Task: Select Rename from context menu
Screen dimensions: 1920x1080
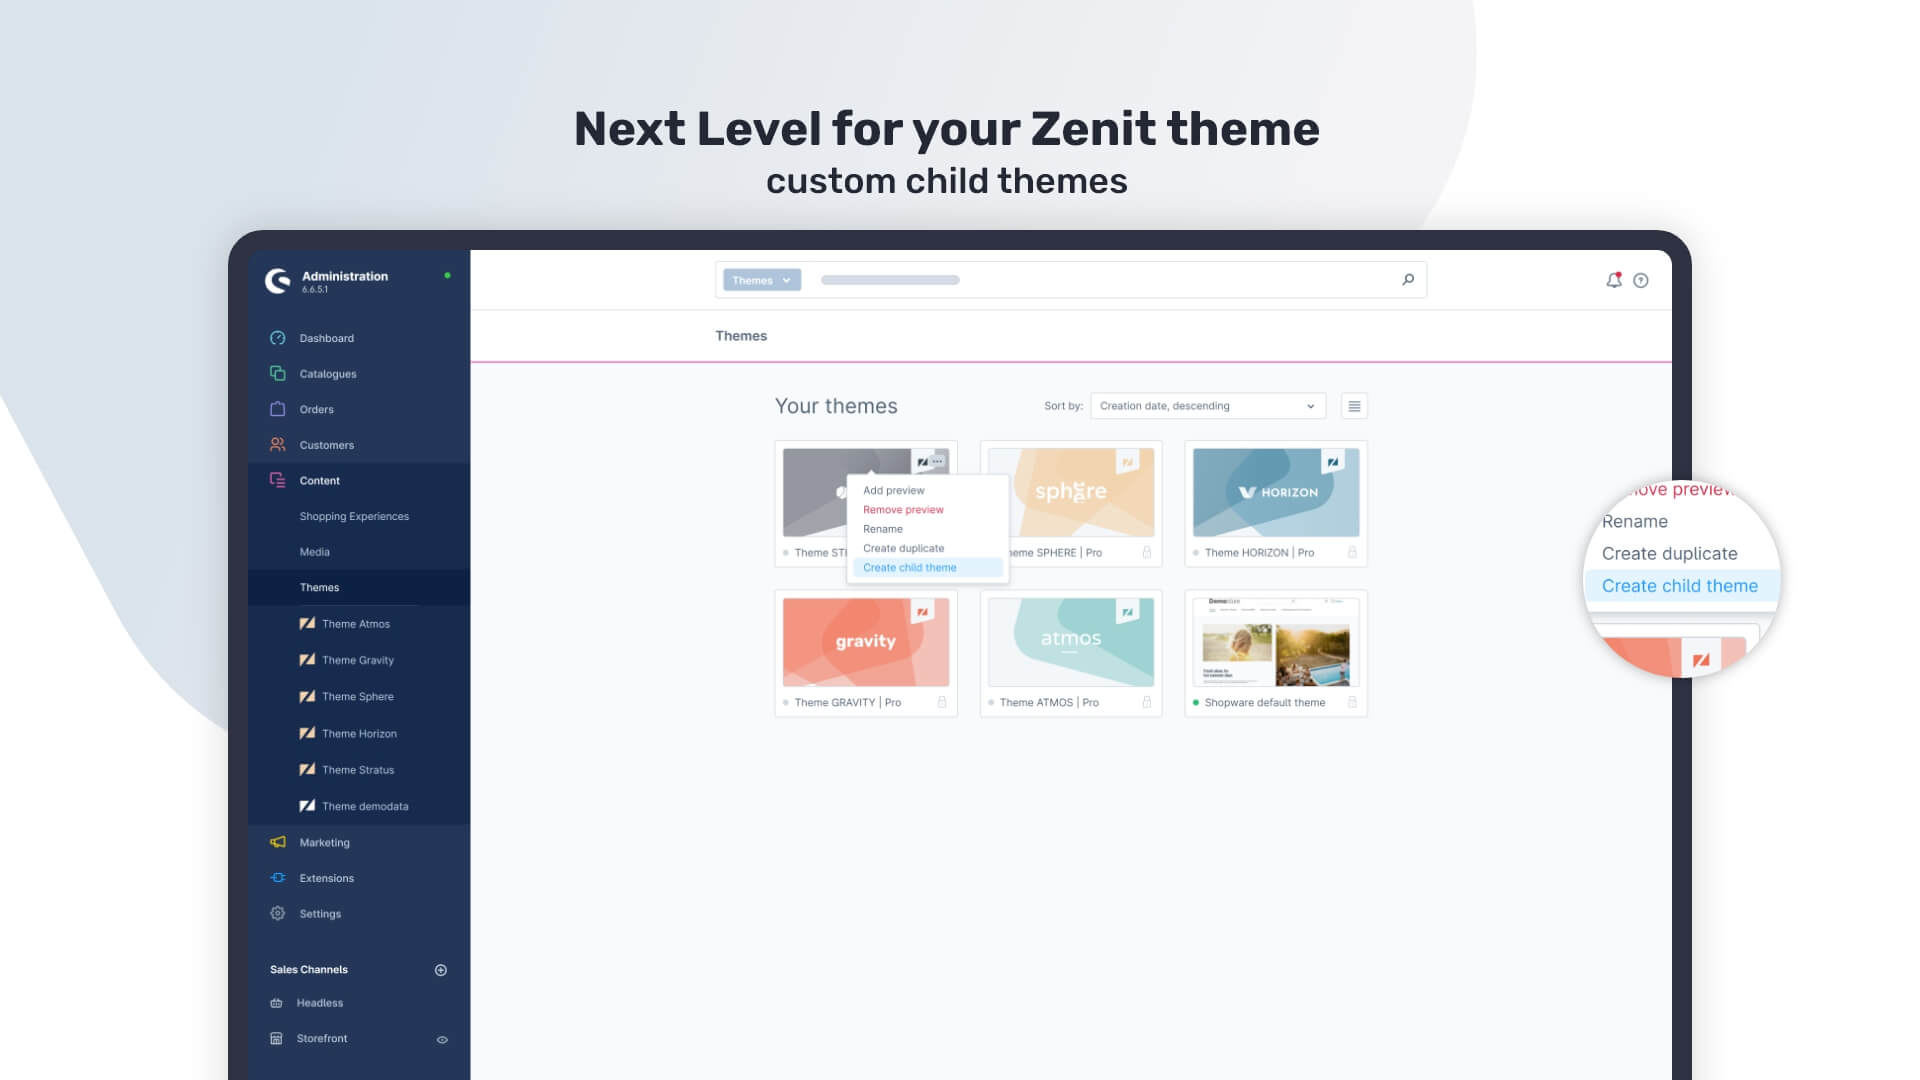Action: coord(884,529)
